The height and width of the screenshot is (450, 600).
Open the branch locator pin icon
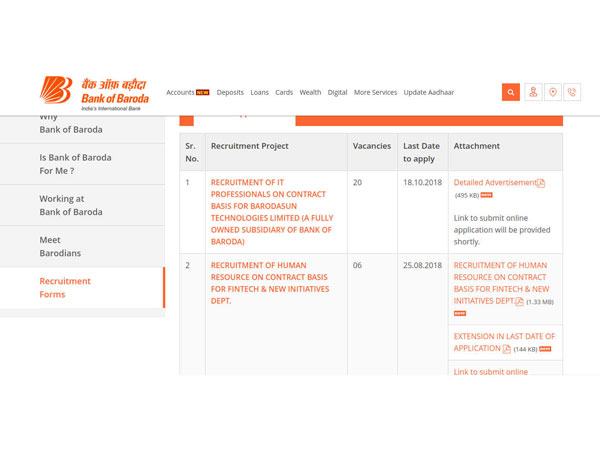pos(553,92)
